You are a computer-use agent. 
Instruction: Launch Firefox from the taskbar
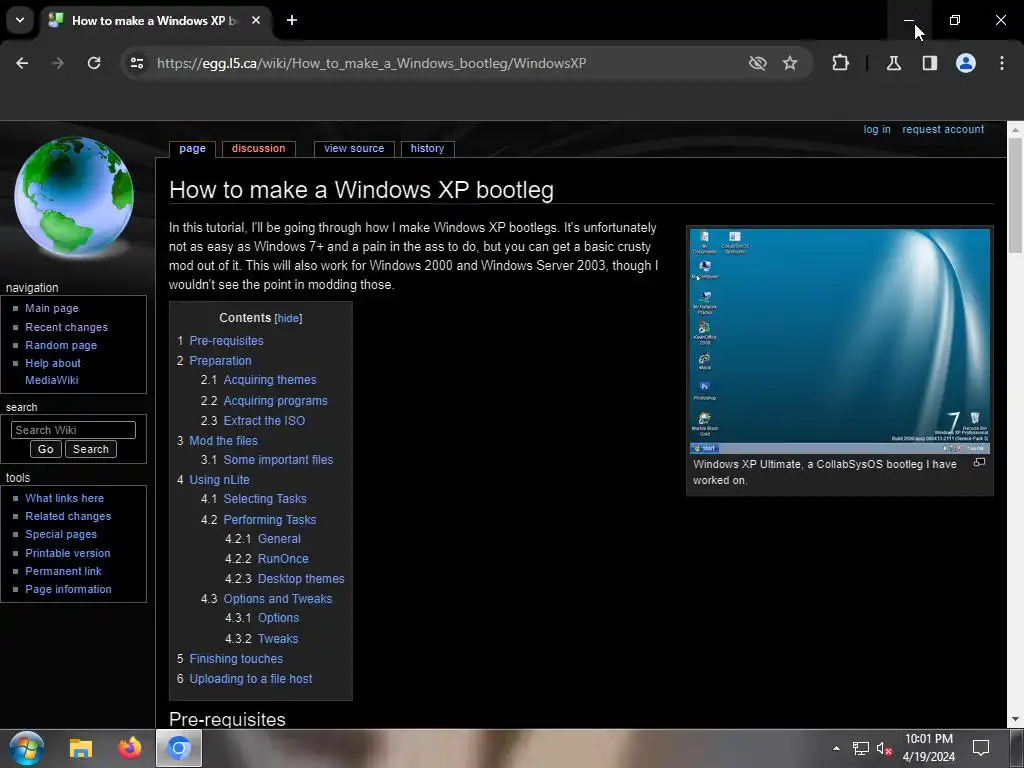click(130, 748)
